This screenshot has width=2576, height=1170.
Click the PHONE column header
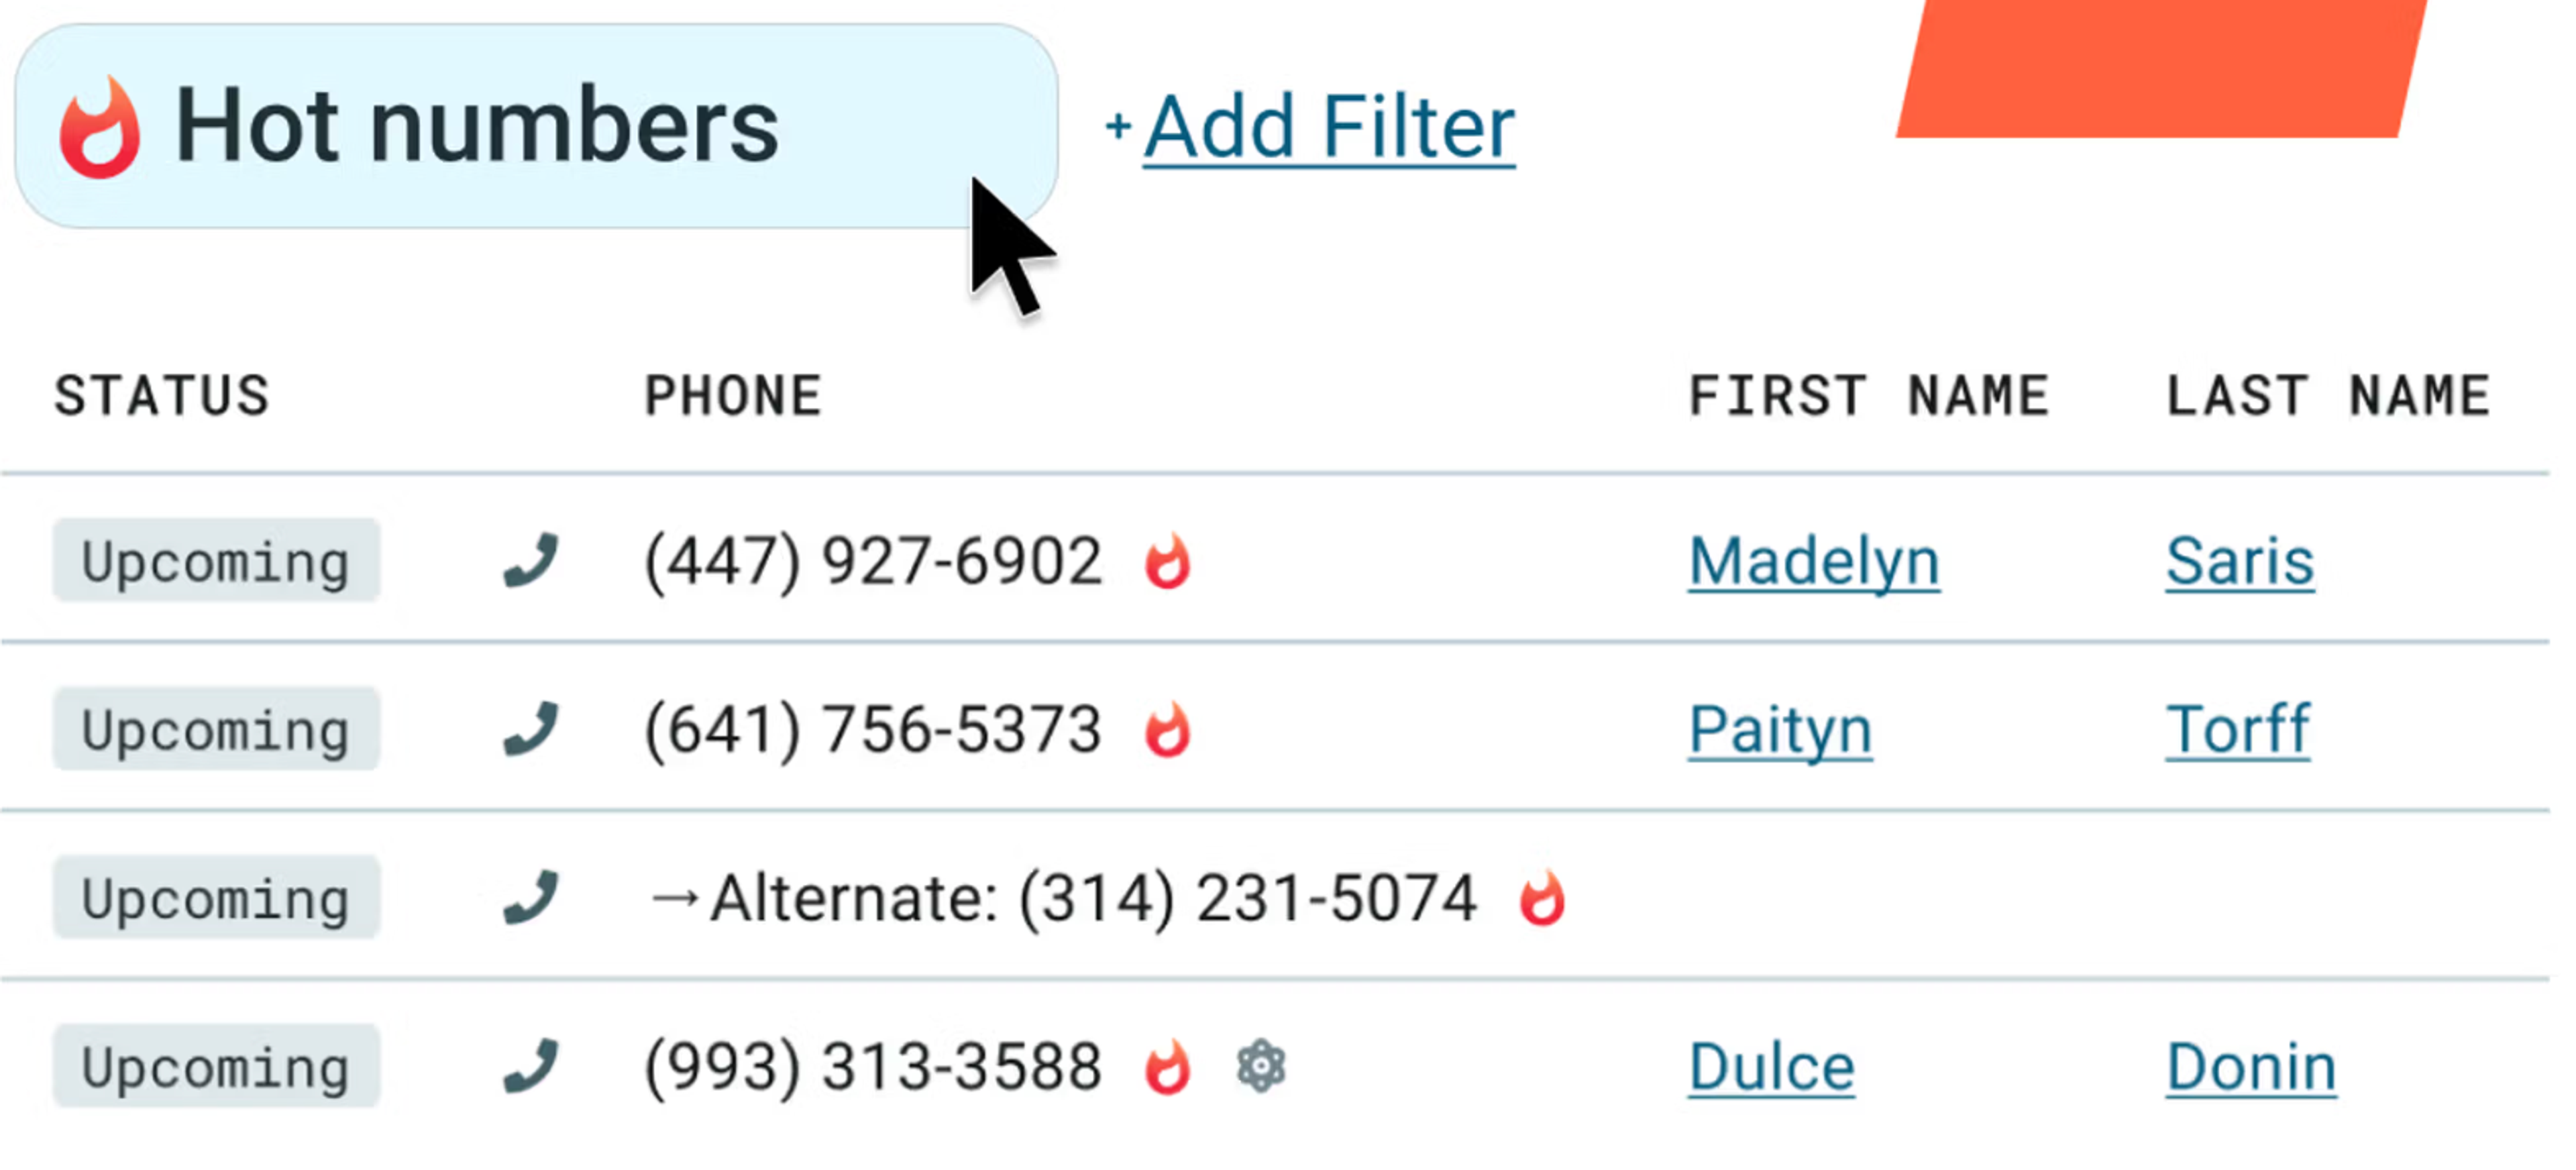point(733,395)
